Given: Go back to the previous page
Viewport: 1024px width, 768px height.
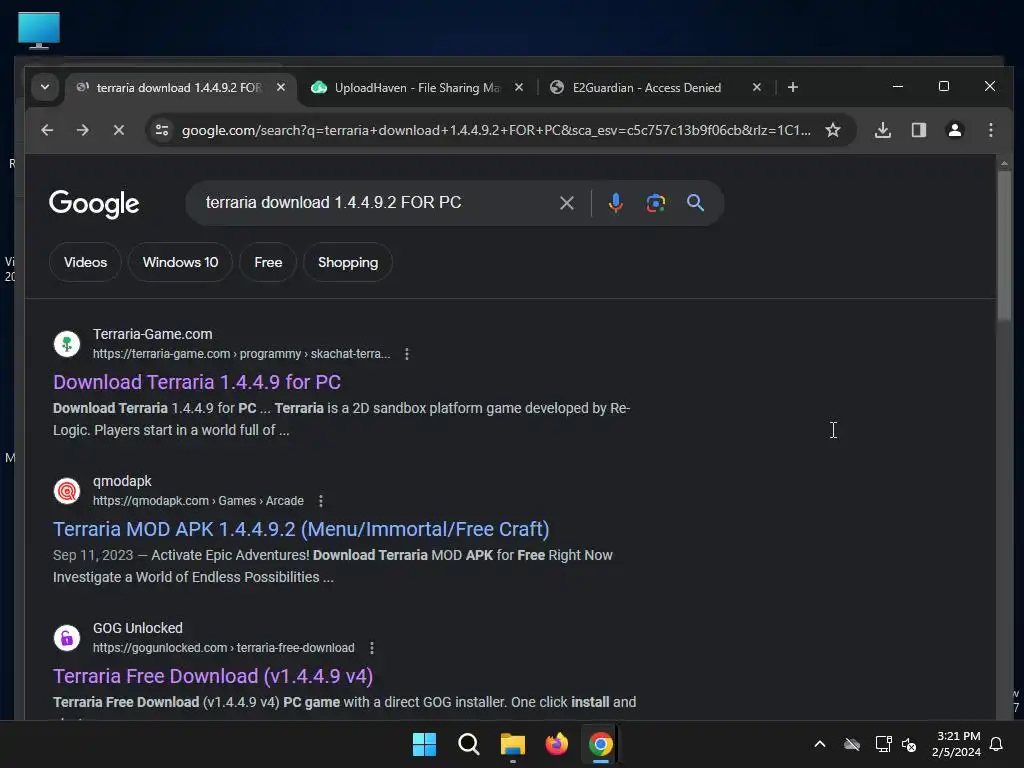Looking at the screenshot, I should (x=47, y=130).
